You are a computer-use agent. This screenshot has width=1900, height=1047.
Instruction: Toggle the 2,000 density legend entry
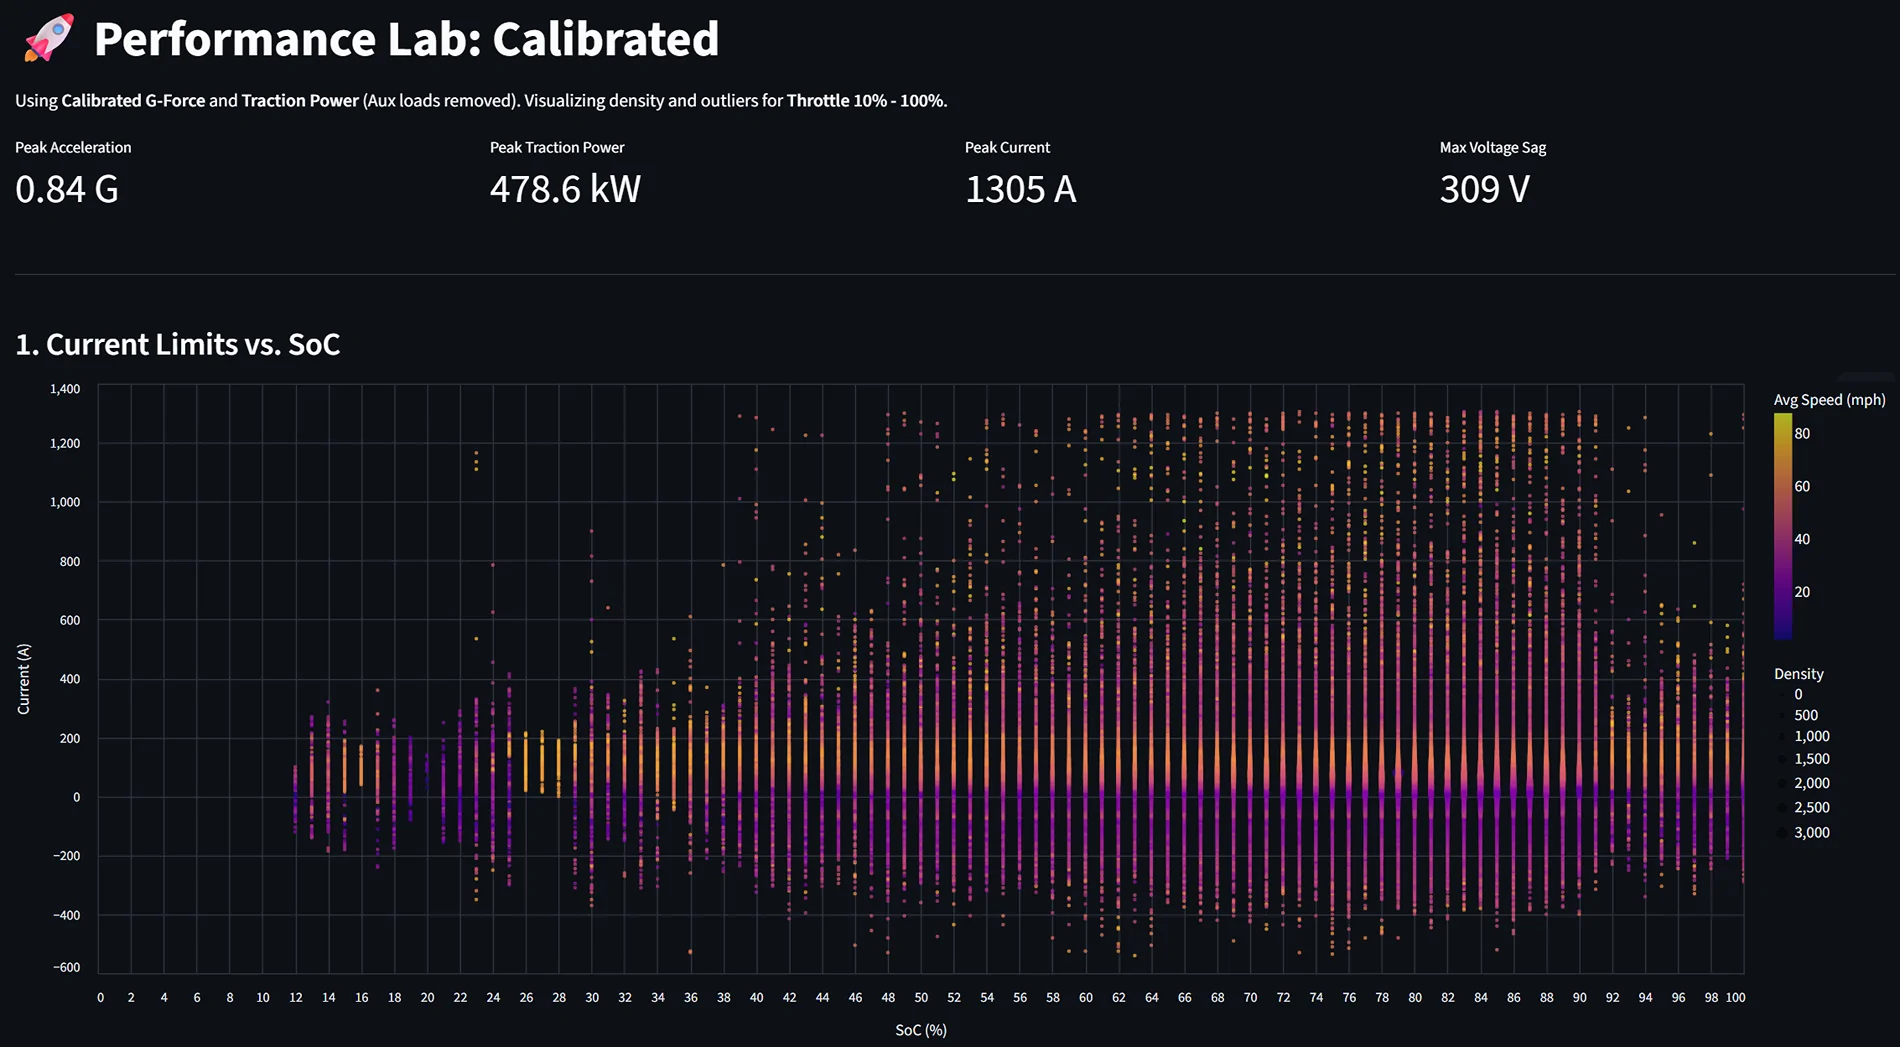(1805, 781)
